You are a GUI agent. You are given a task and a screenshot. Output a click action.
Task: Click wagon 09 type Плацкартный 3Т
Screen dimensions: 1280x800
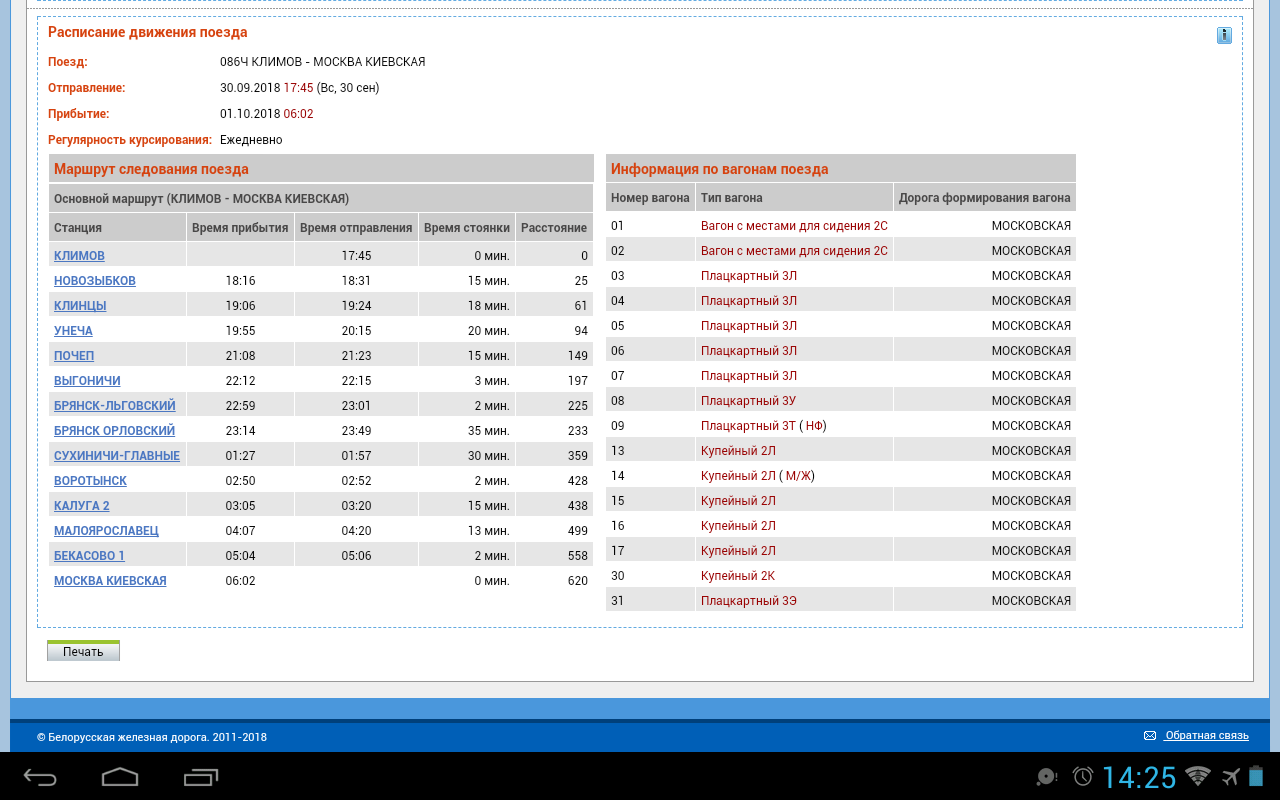748,426
